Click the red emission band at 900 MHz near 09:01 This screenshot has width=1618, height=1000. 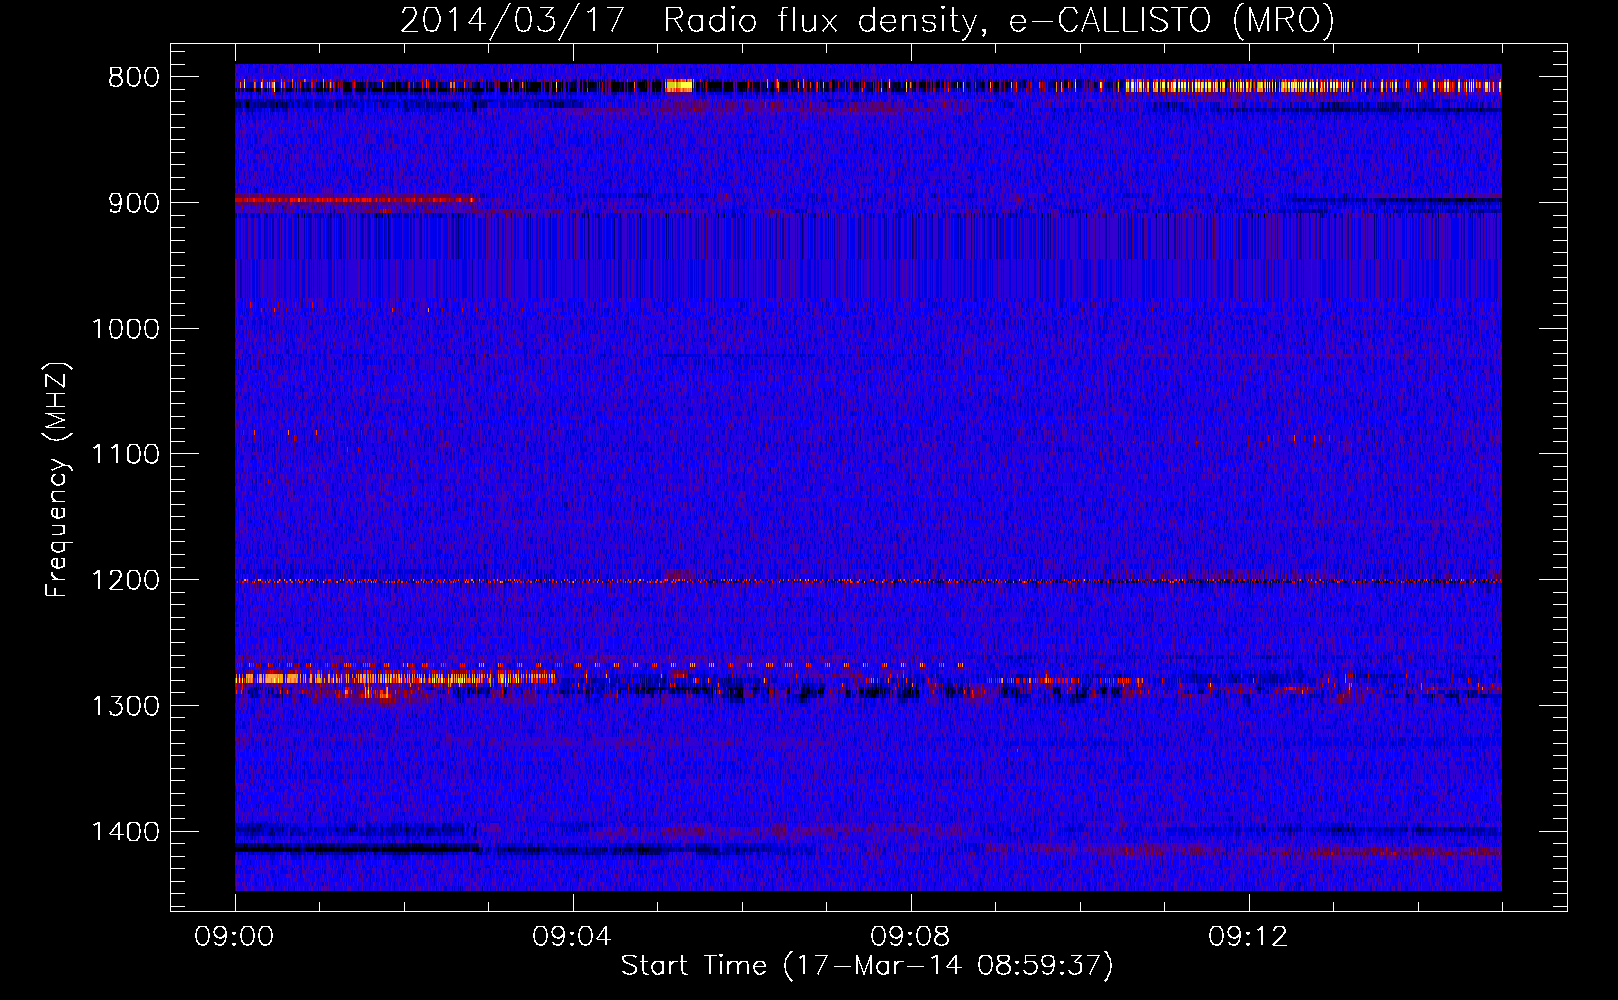(355, 200)
